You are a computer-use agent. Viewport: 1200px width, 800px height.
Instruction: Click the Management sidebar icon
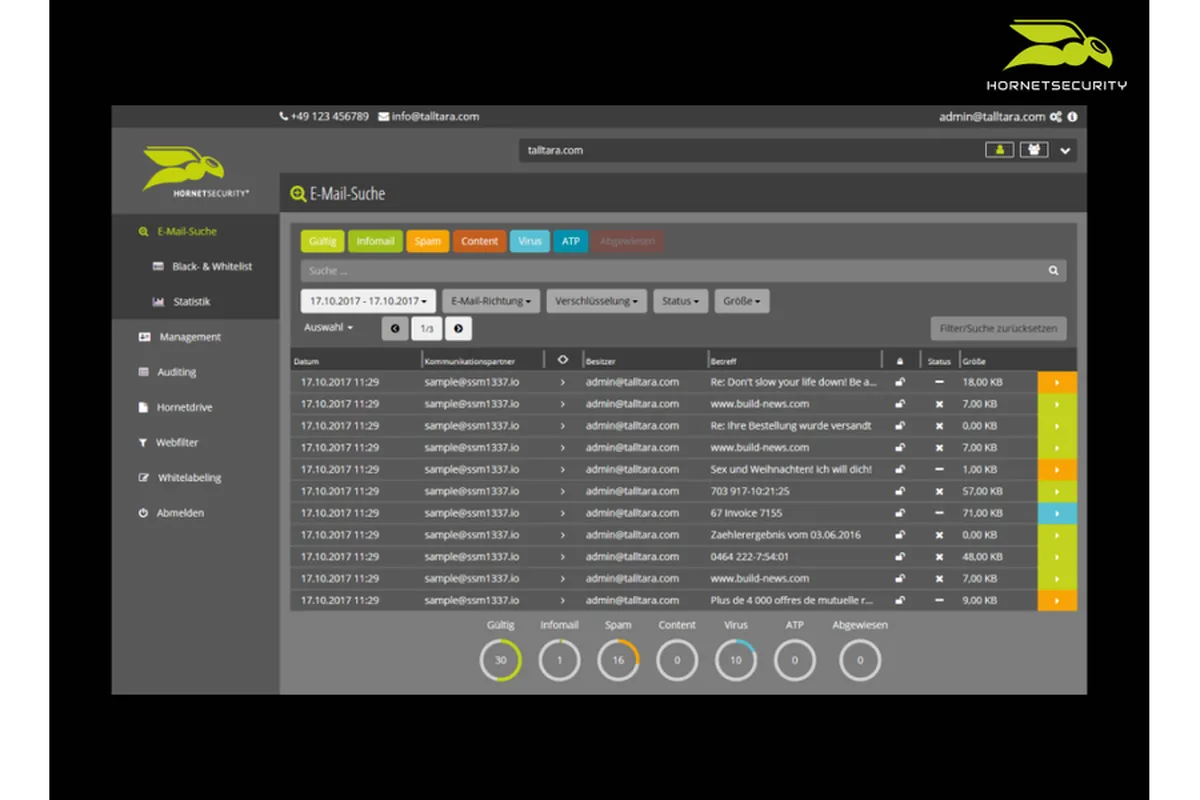(144, 337)
